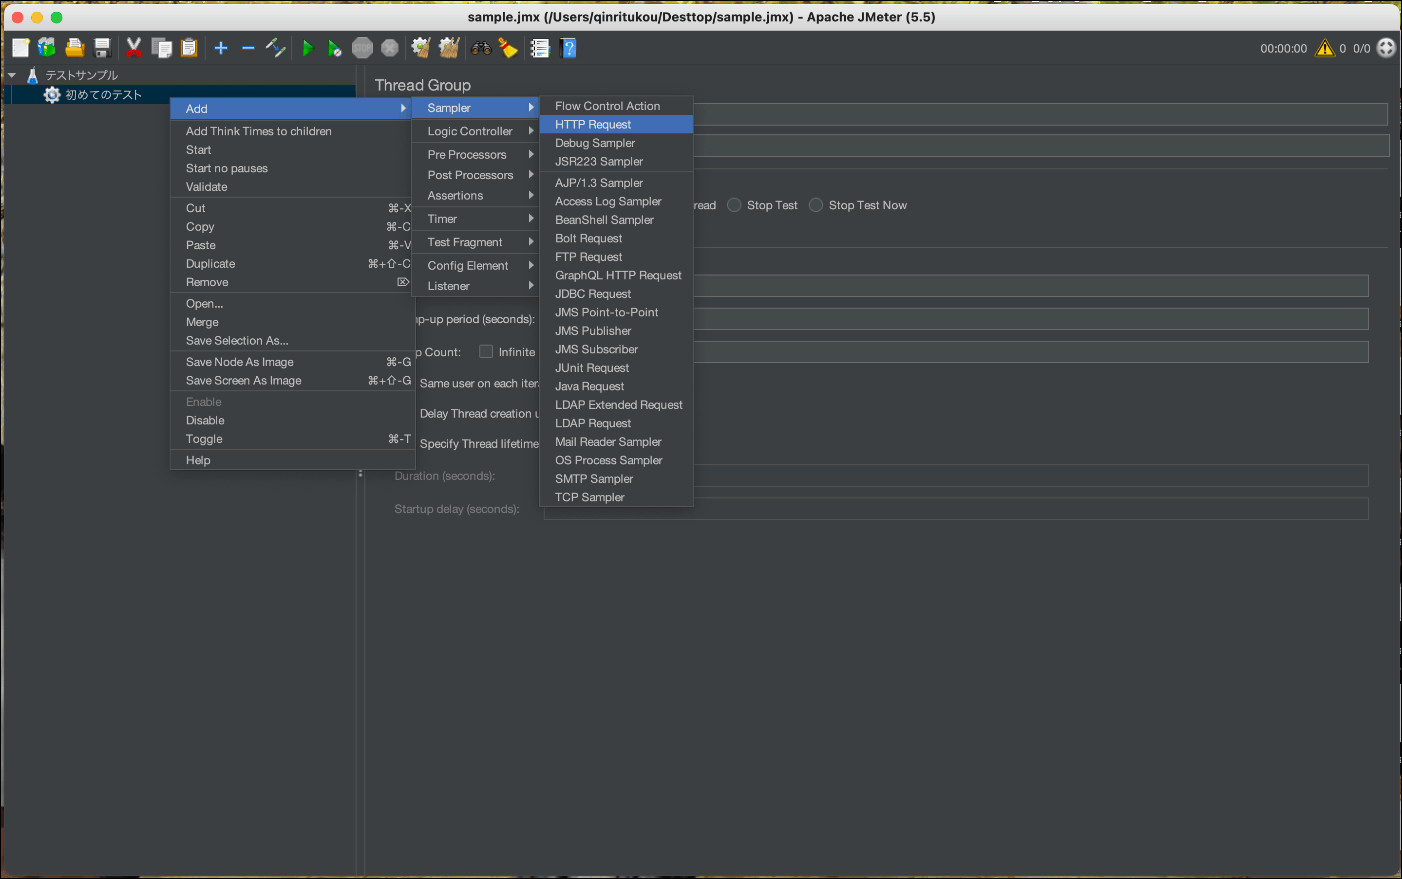Click the Save floppy disk icon
This screenshot has height=879, width=1402.
tap(102, 48)
